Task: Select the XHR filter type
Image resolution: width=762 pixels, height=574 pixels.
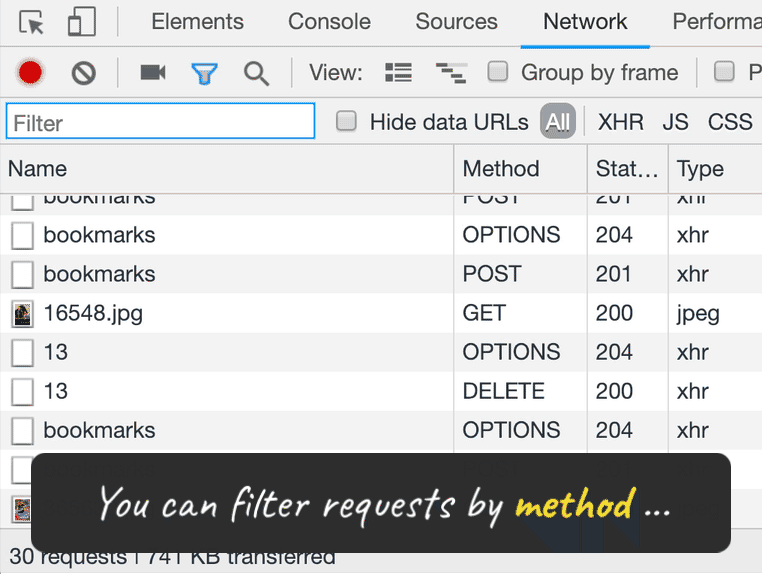Action: point(620,122)
